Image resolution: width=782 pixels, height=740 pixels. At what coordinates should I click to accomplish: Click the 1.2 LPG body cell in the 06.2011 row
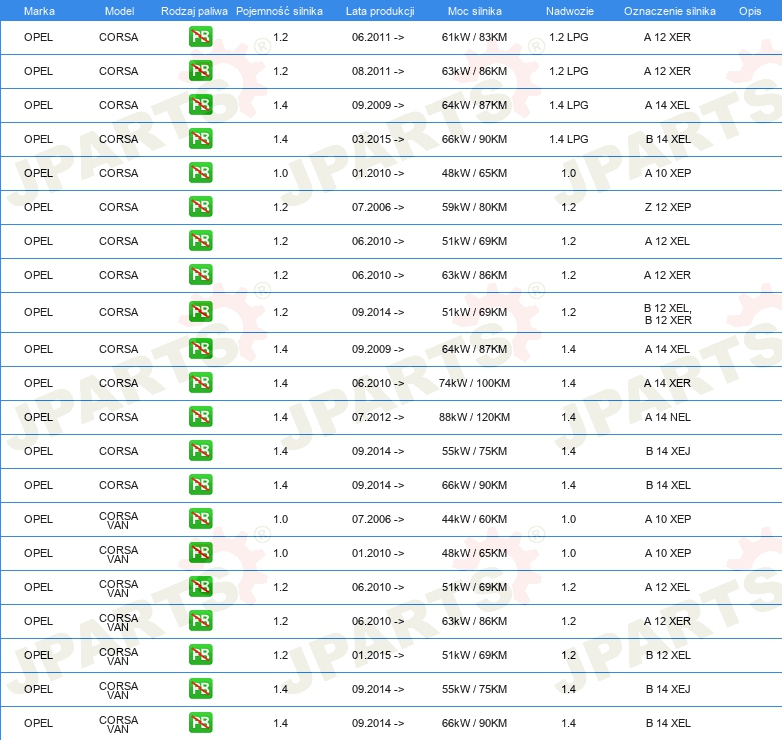coord(569,37)
